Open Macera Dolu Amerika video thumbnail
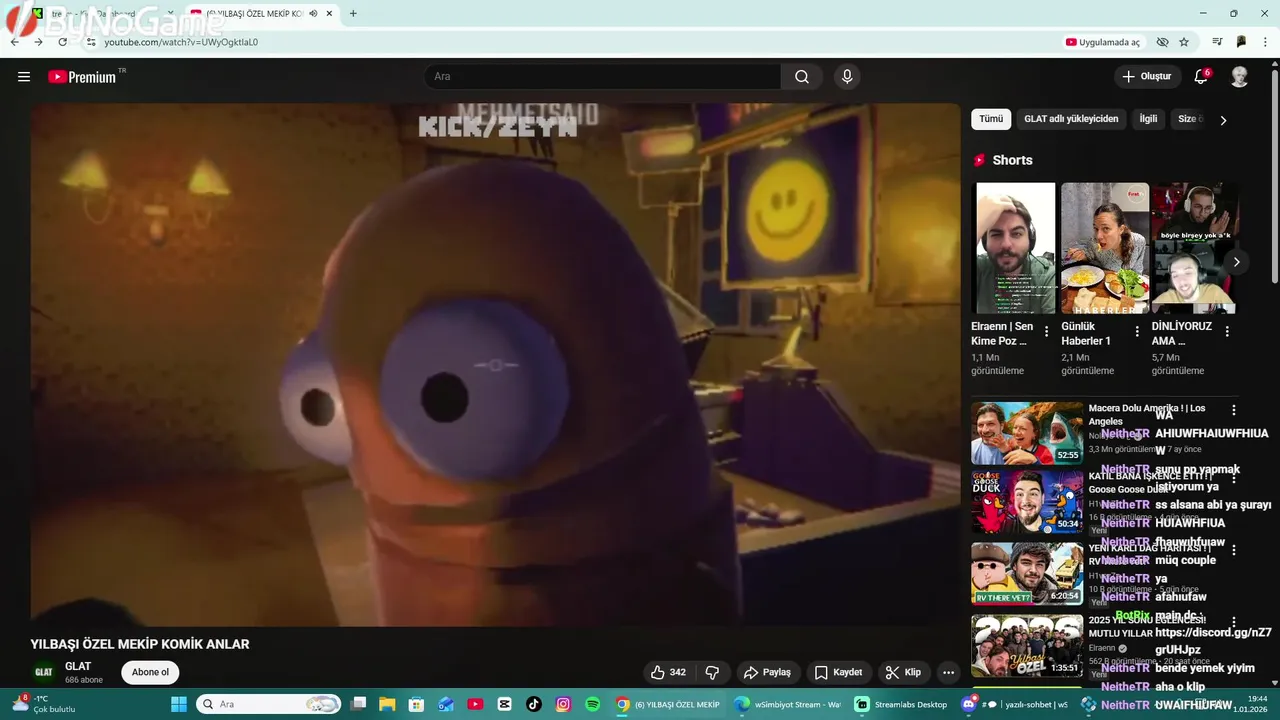The width and height of the screenshot is (1280, 720). tap(1027, 433)
